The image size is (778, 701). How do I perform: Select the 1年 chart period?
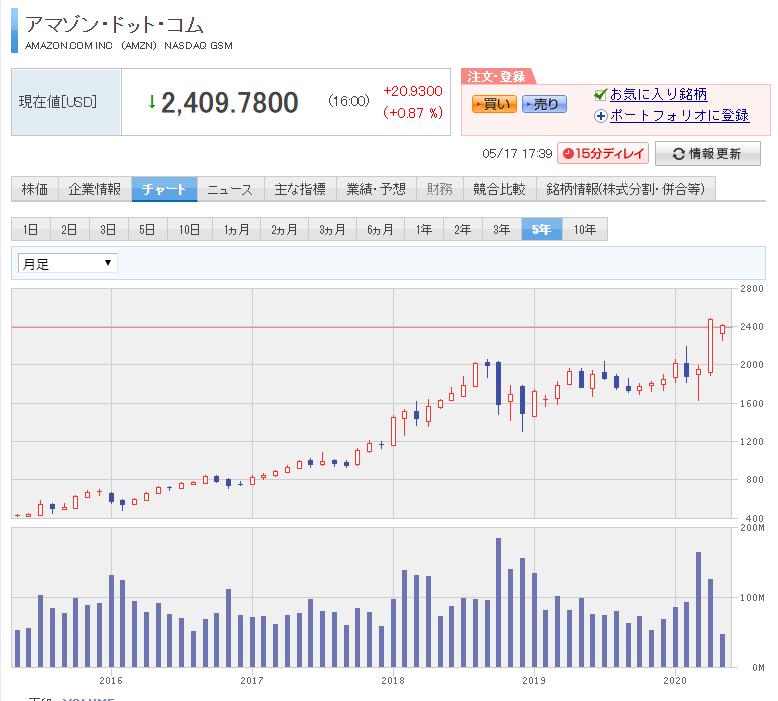pyautogui.click(x=424, y=229)
